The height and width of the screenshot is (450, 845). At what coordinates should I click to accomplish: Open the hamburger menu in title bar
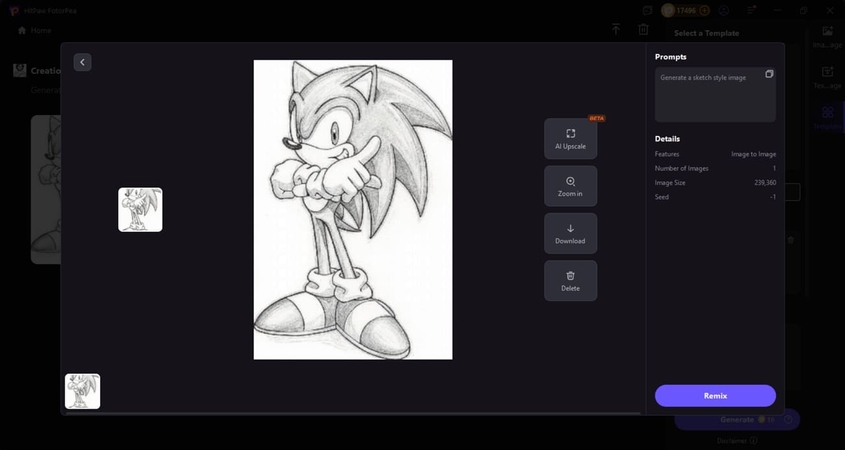pyautogui.click(x=752, y=10)
